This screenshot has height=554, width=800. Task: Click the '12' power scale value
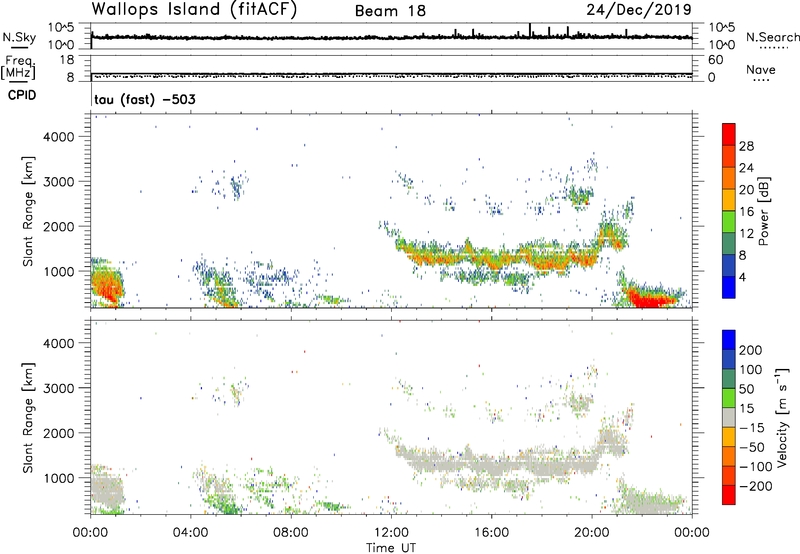pyautogui.click(x=746, y=234)
